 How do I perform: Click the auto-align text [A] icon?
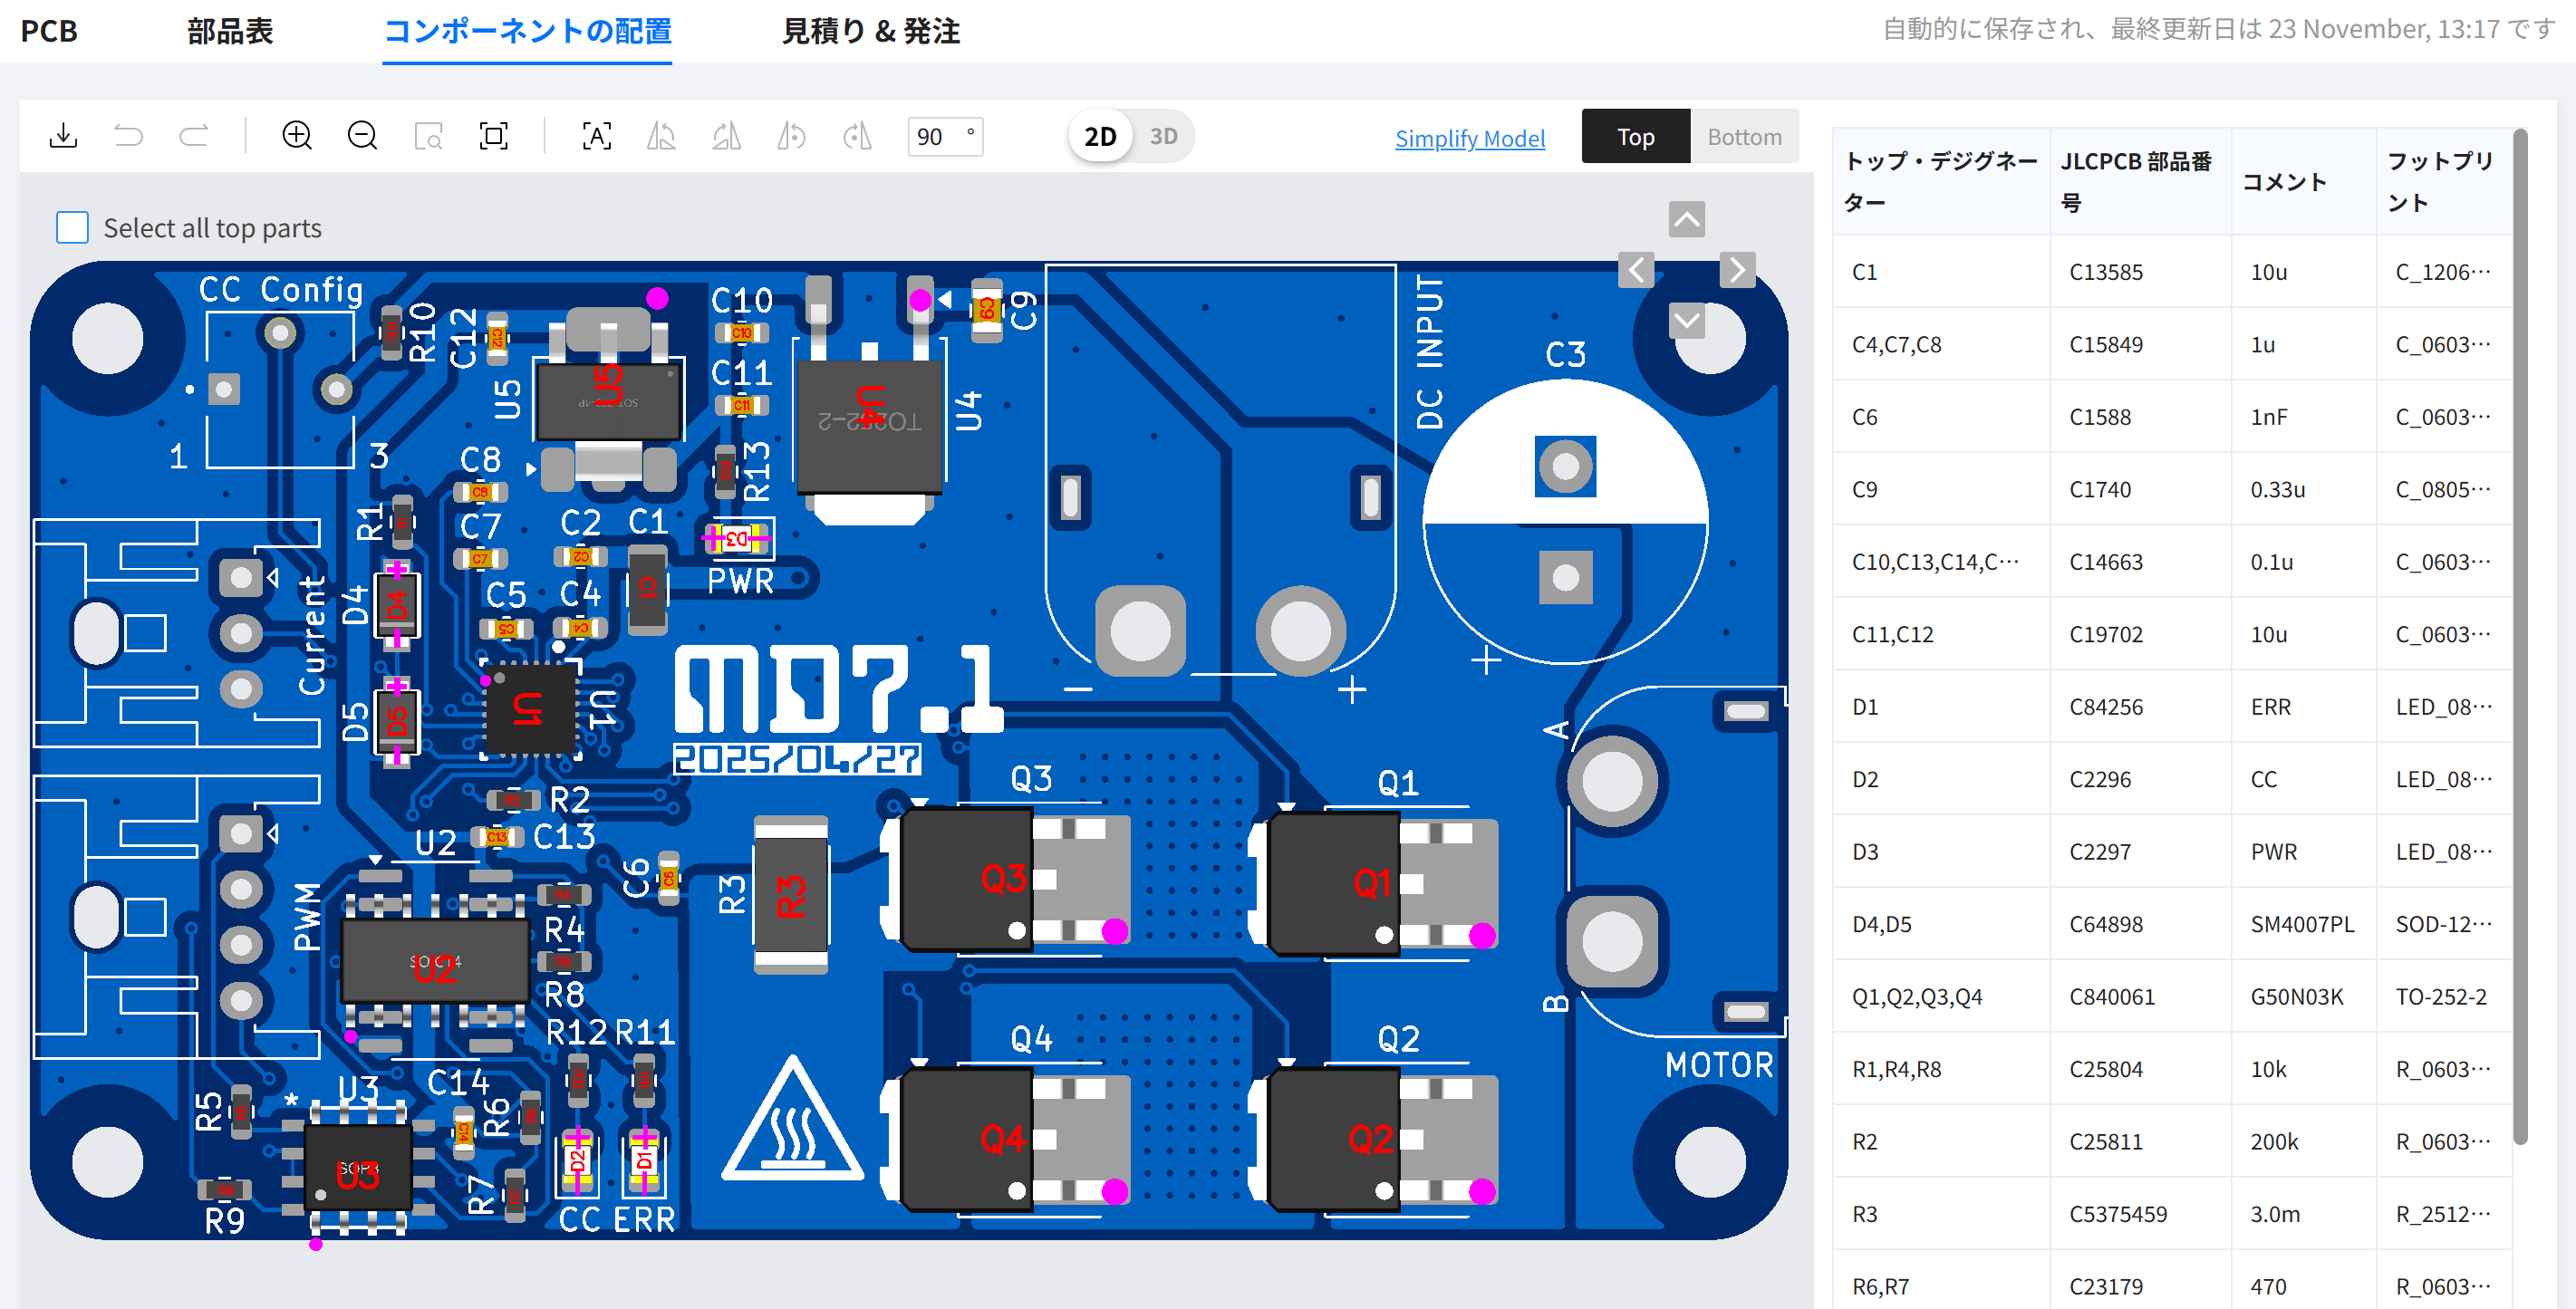click(x=597, y=136)
